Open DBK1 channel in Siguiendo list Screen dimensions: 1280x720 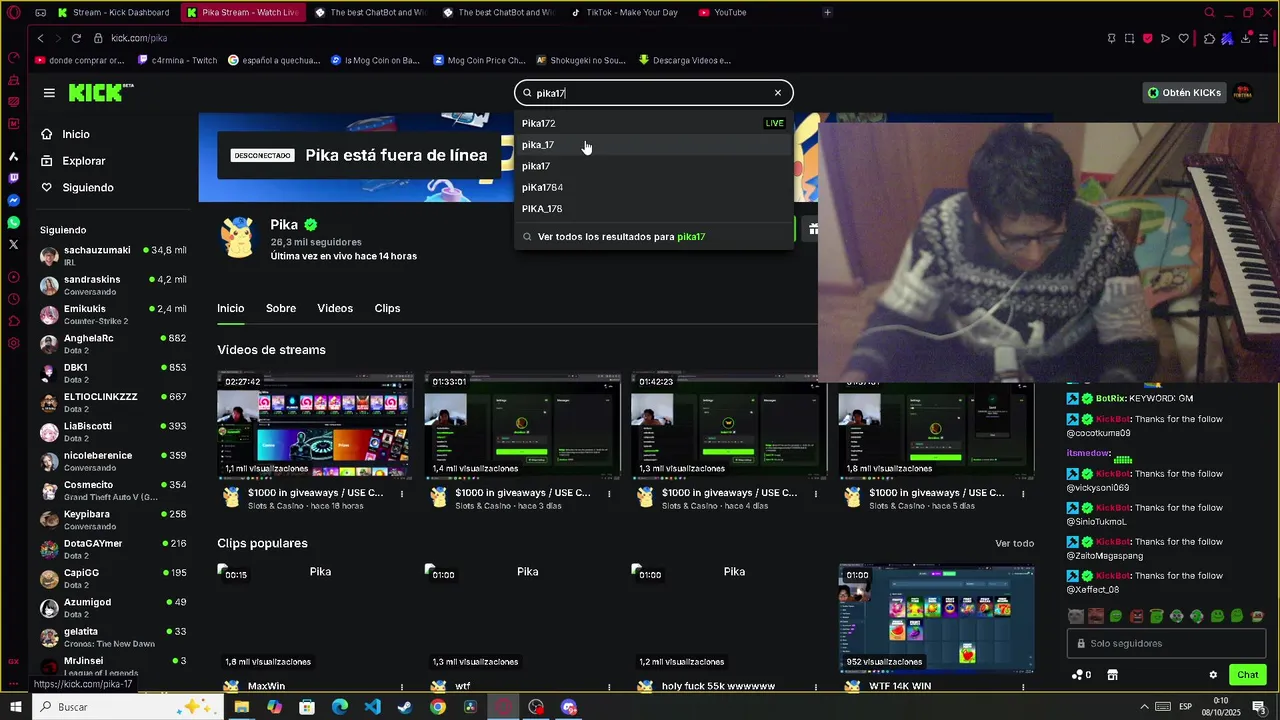[113, 373]
